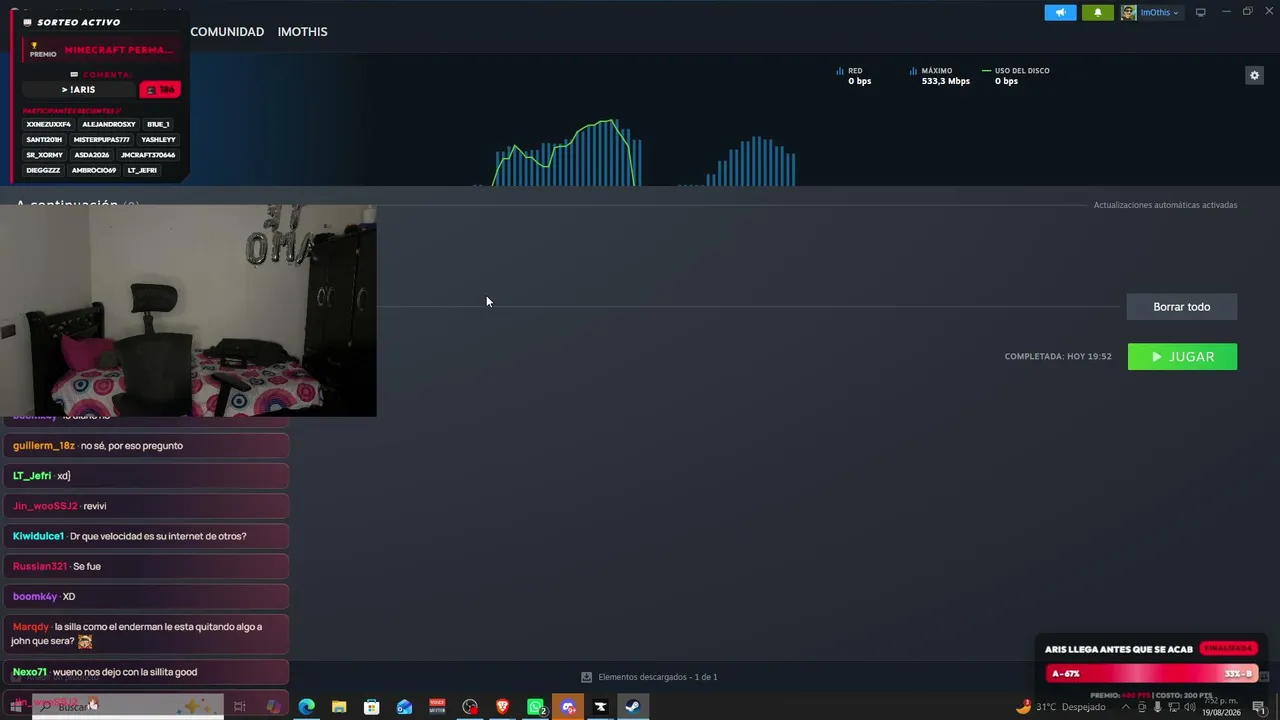1280x720 pixels.
Task: Open the clock showing 19/08/2026
Action: pos(1223,707)
